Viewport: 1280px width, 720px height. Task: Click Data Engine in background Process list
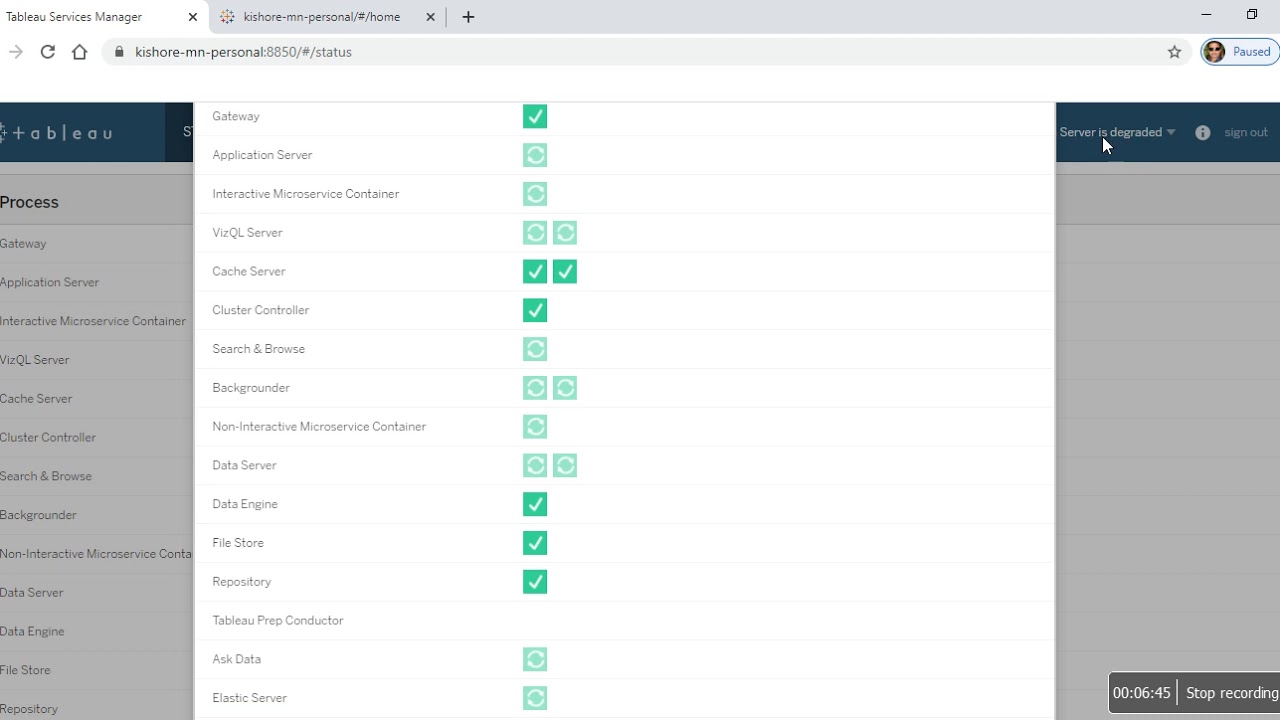[32, 632]
